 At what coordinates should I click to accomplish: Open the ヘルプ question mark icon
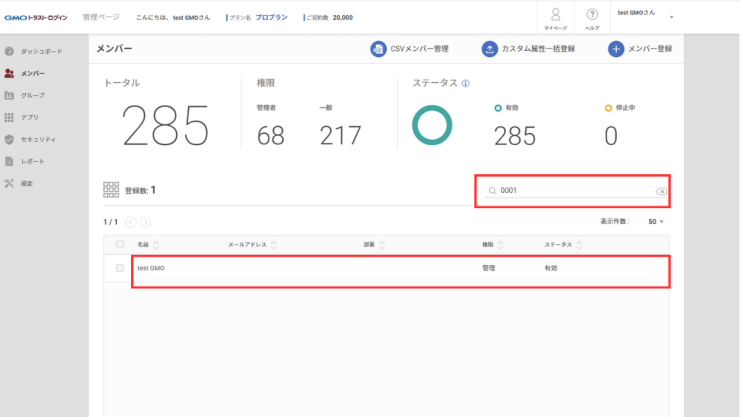point(592,15)
